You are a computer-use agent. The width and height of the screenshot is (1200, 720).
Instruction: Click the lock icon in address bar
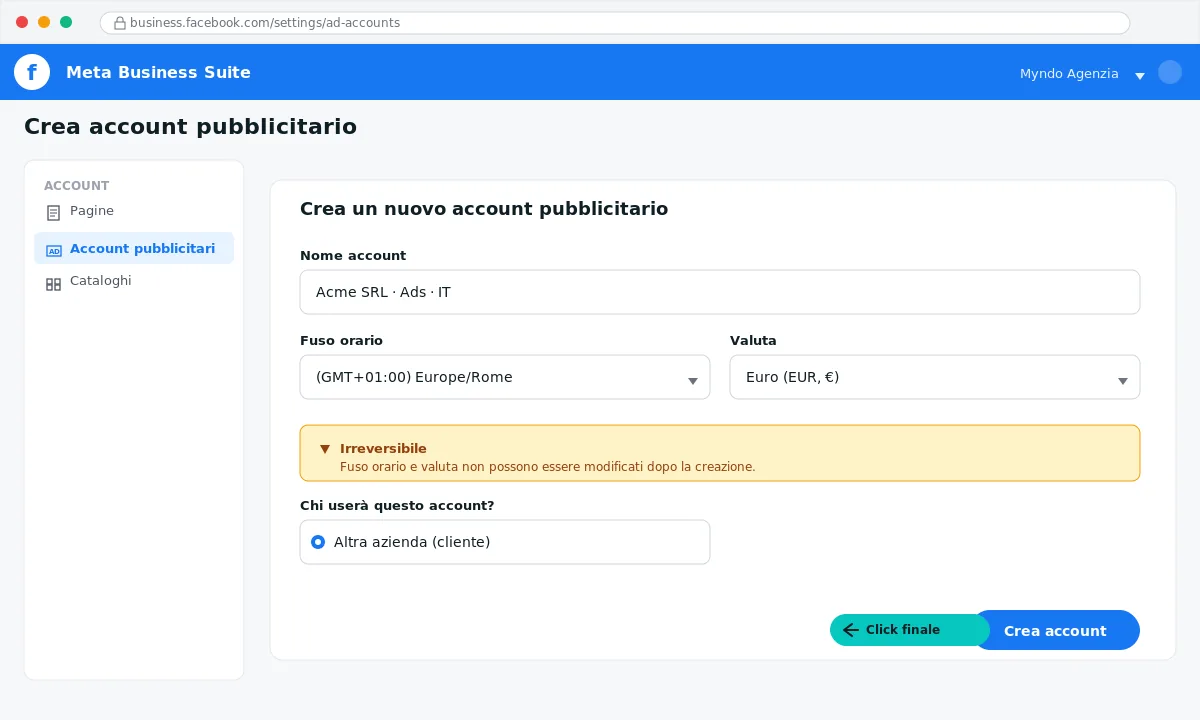click(x=120, y=23)
